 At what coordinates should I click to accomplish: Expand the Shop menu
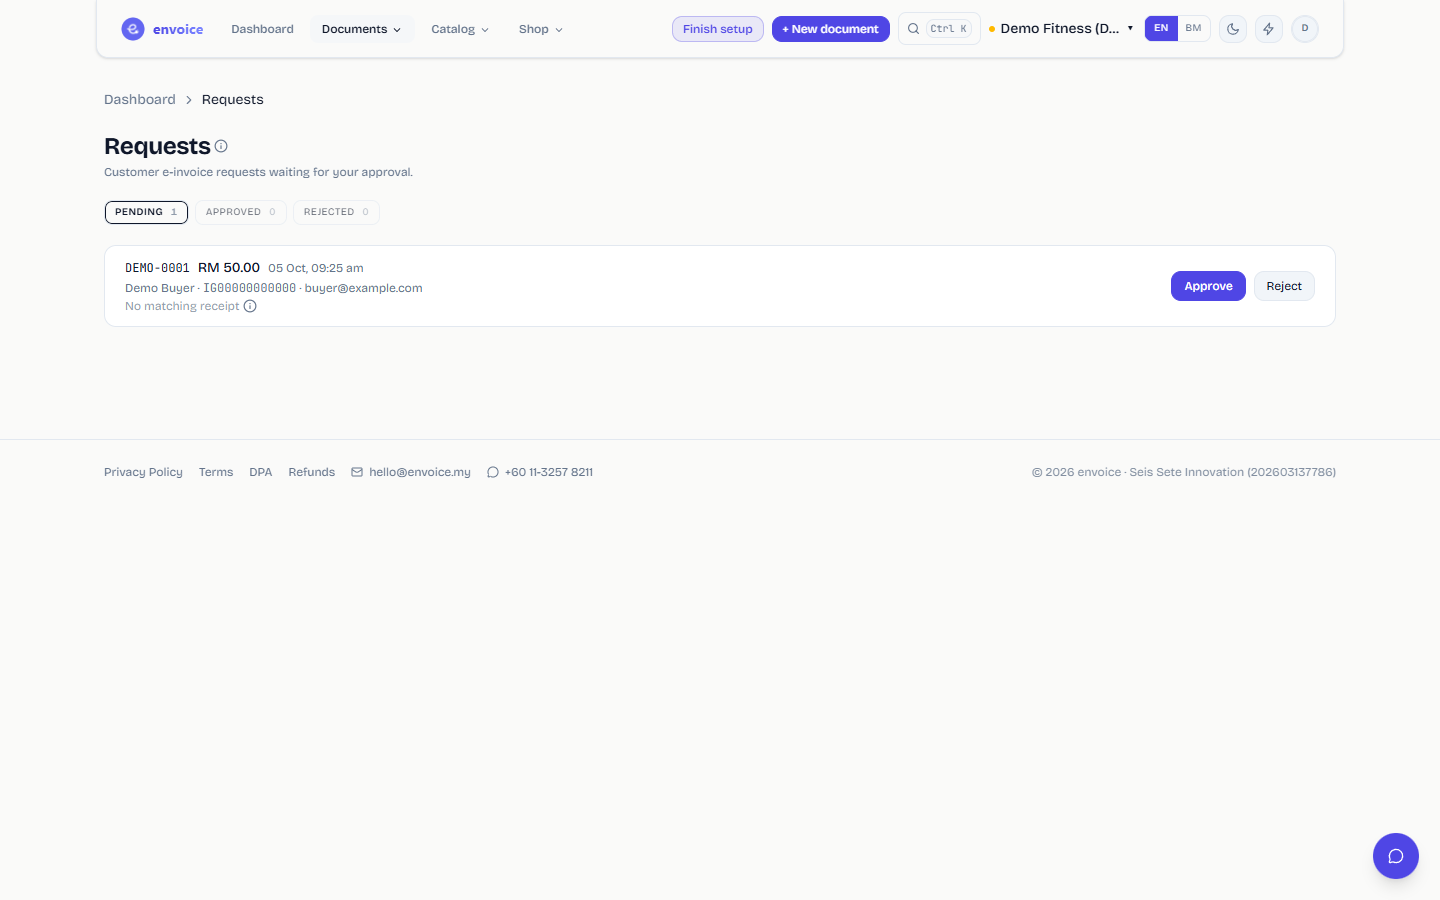[x=541, y=29]
